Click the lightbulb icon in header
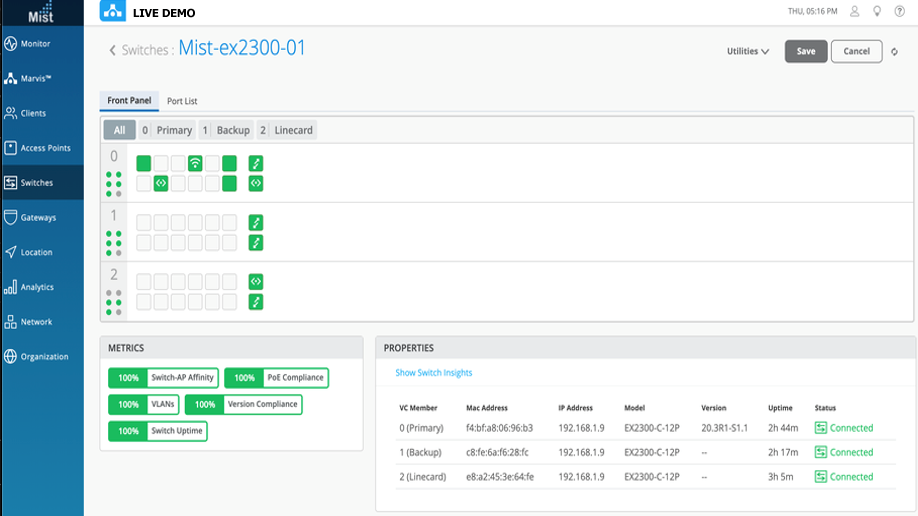The width and height of the screenshot is (918, 516). (x=877, y=12)
